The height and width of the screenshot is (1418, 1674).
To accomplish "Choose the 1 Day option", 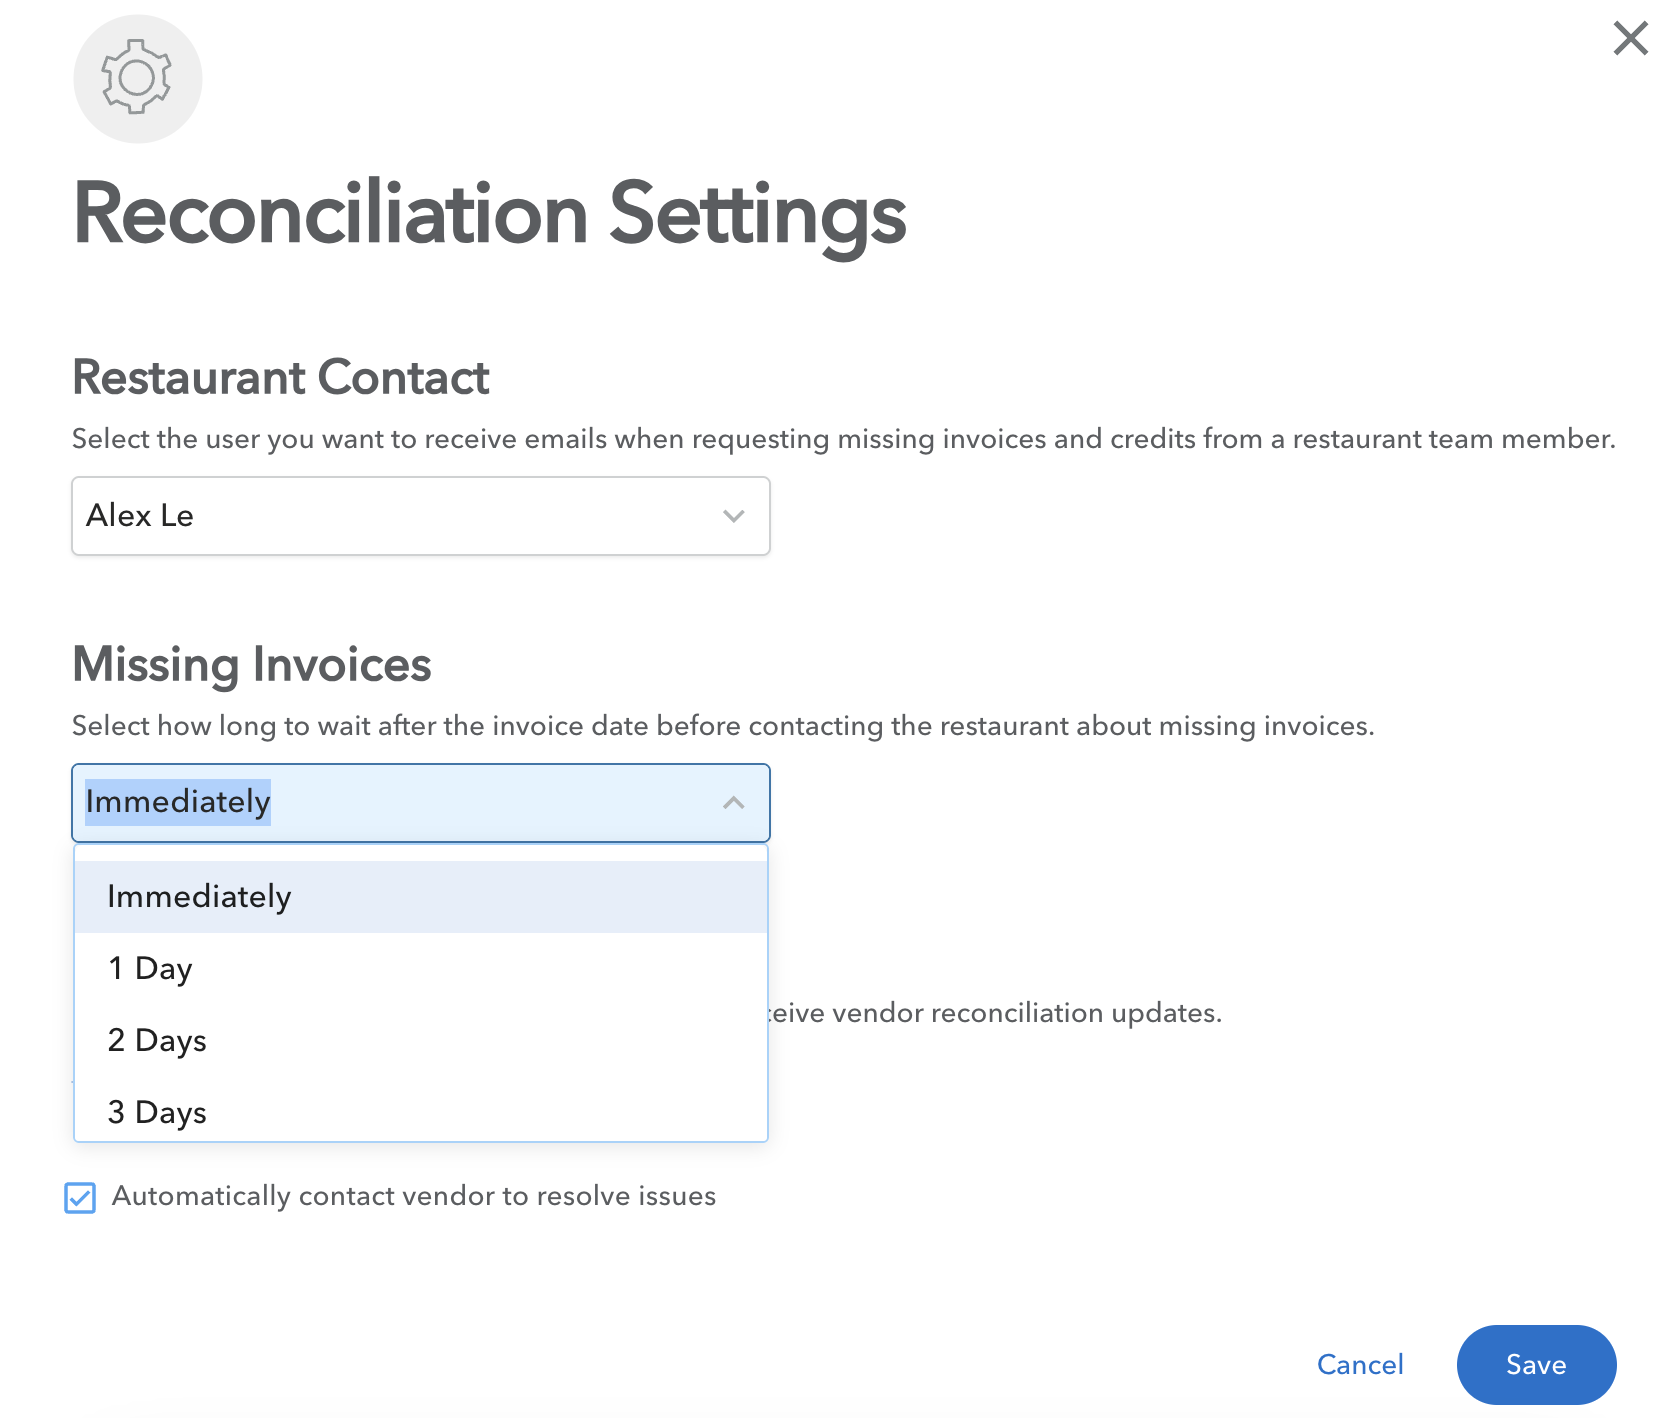I will tap(150, 967).
